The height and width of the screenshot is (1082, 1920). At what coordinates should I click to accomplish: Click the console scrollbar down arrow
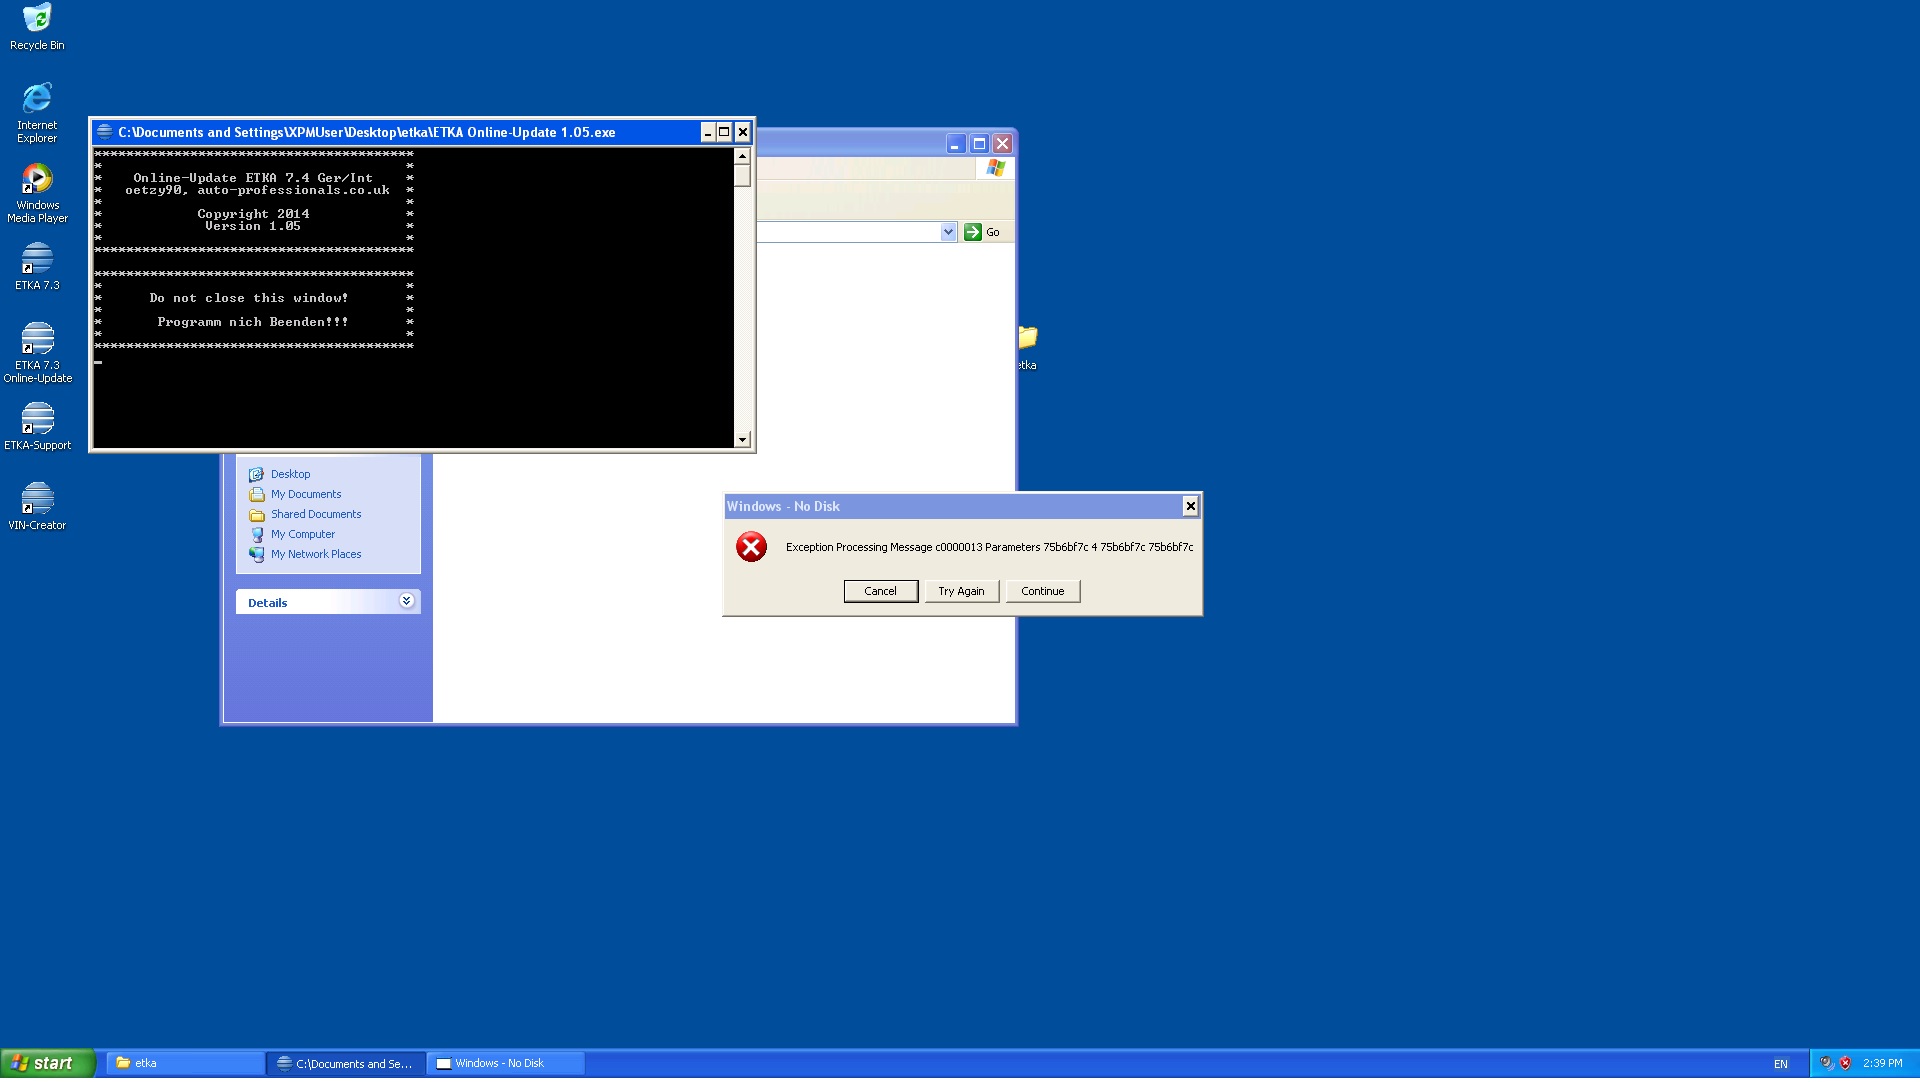(742, 440)
